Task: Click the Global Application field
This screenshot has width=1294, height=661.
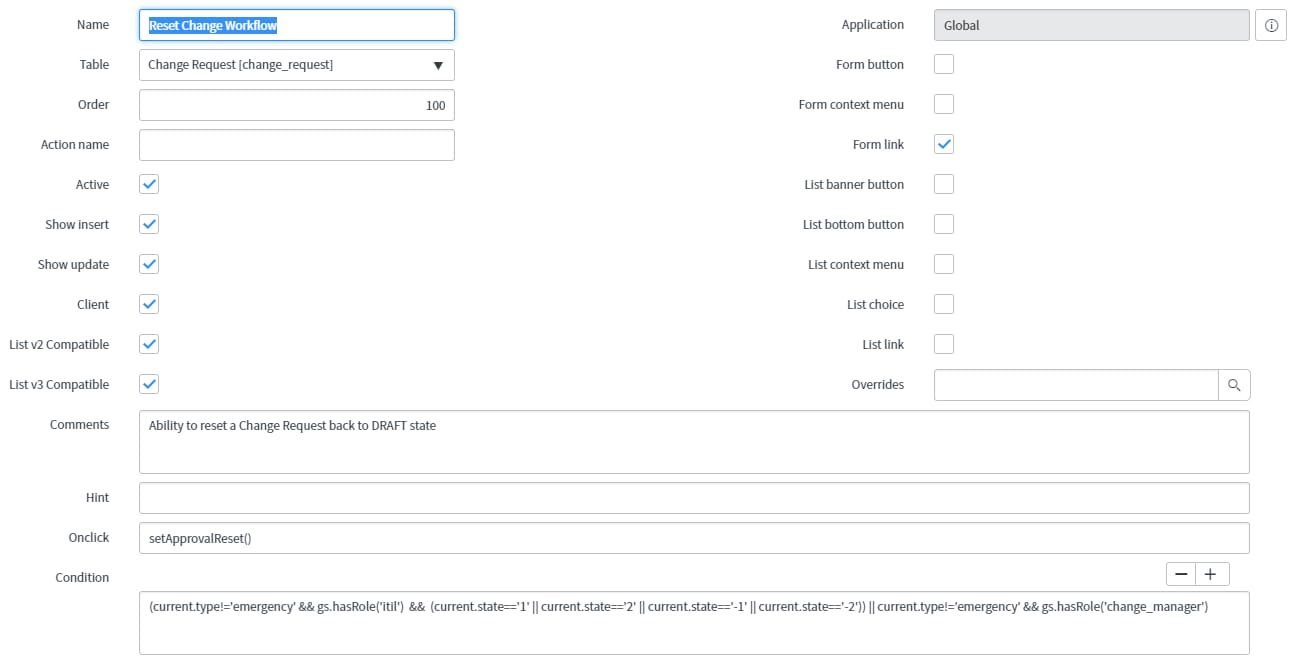Action: point(1092,25)
